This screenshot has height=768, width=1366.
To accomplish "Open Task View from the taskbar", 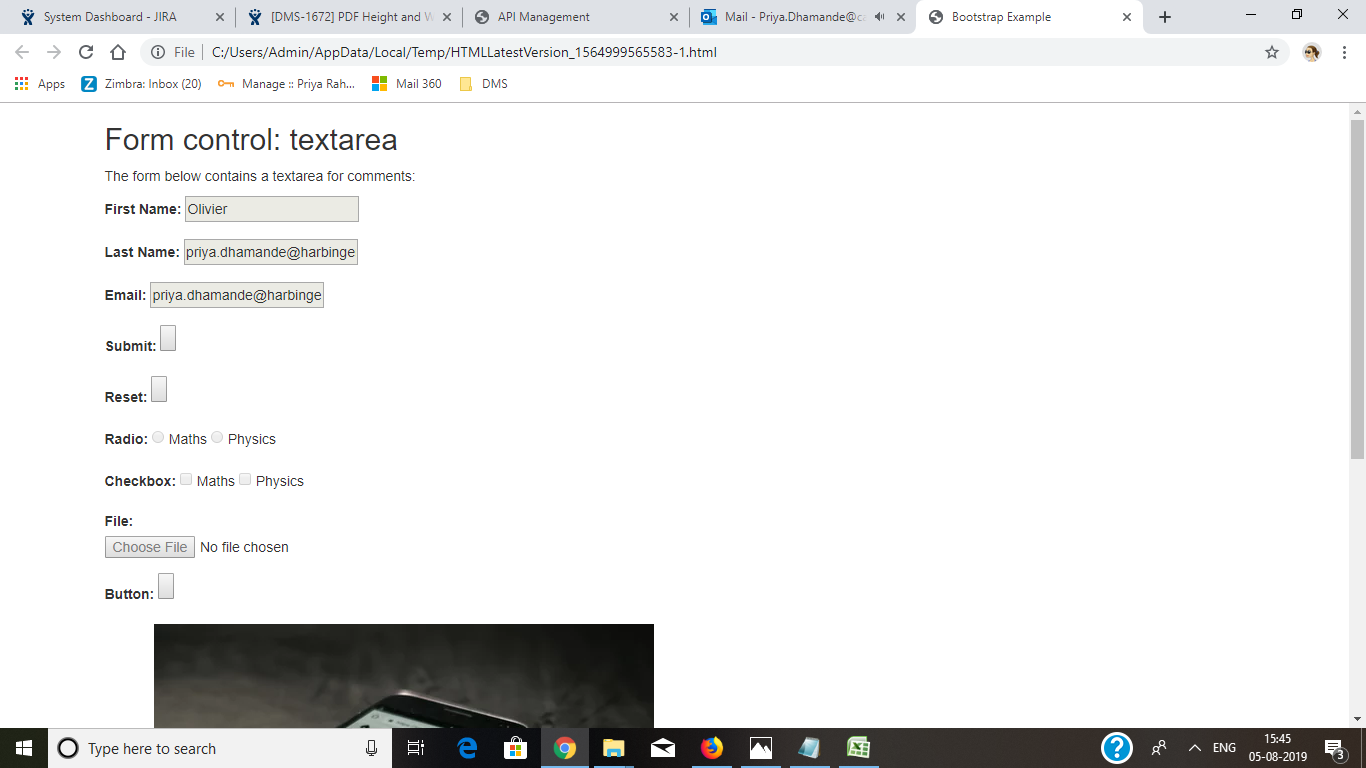I will point(416,748).
